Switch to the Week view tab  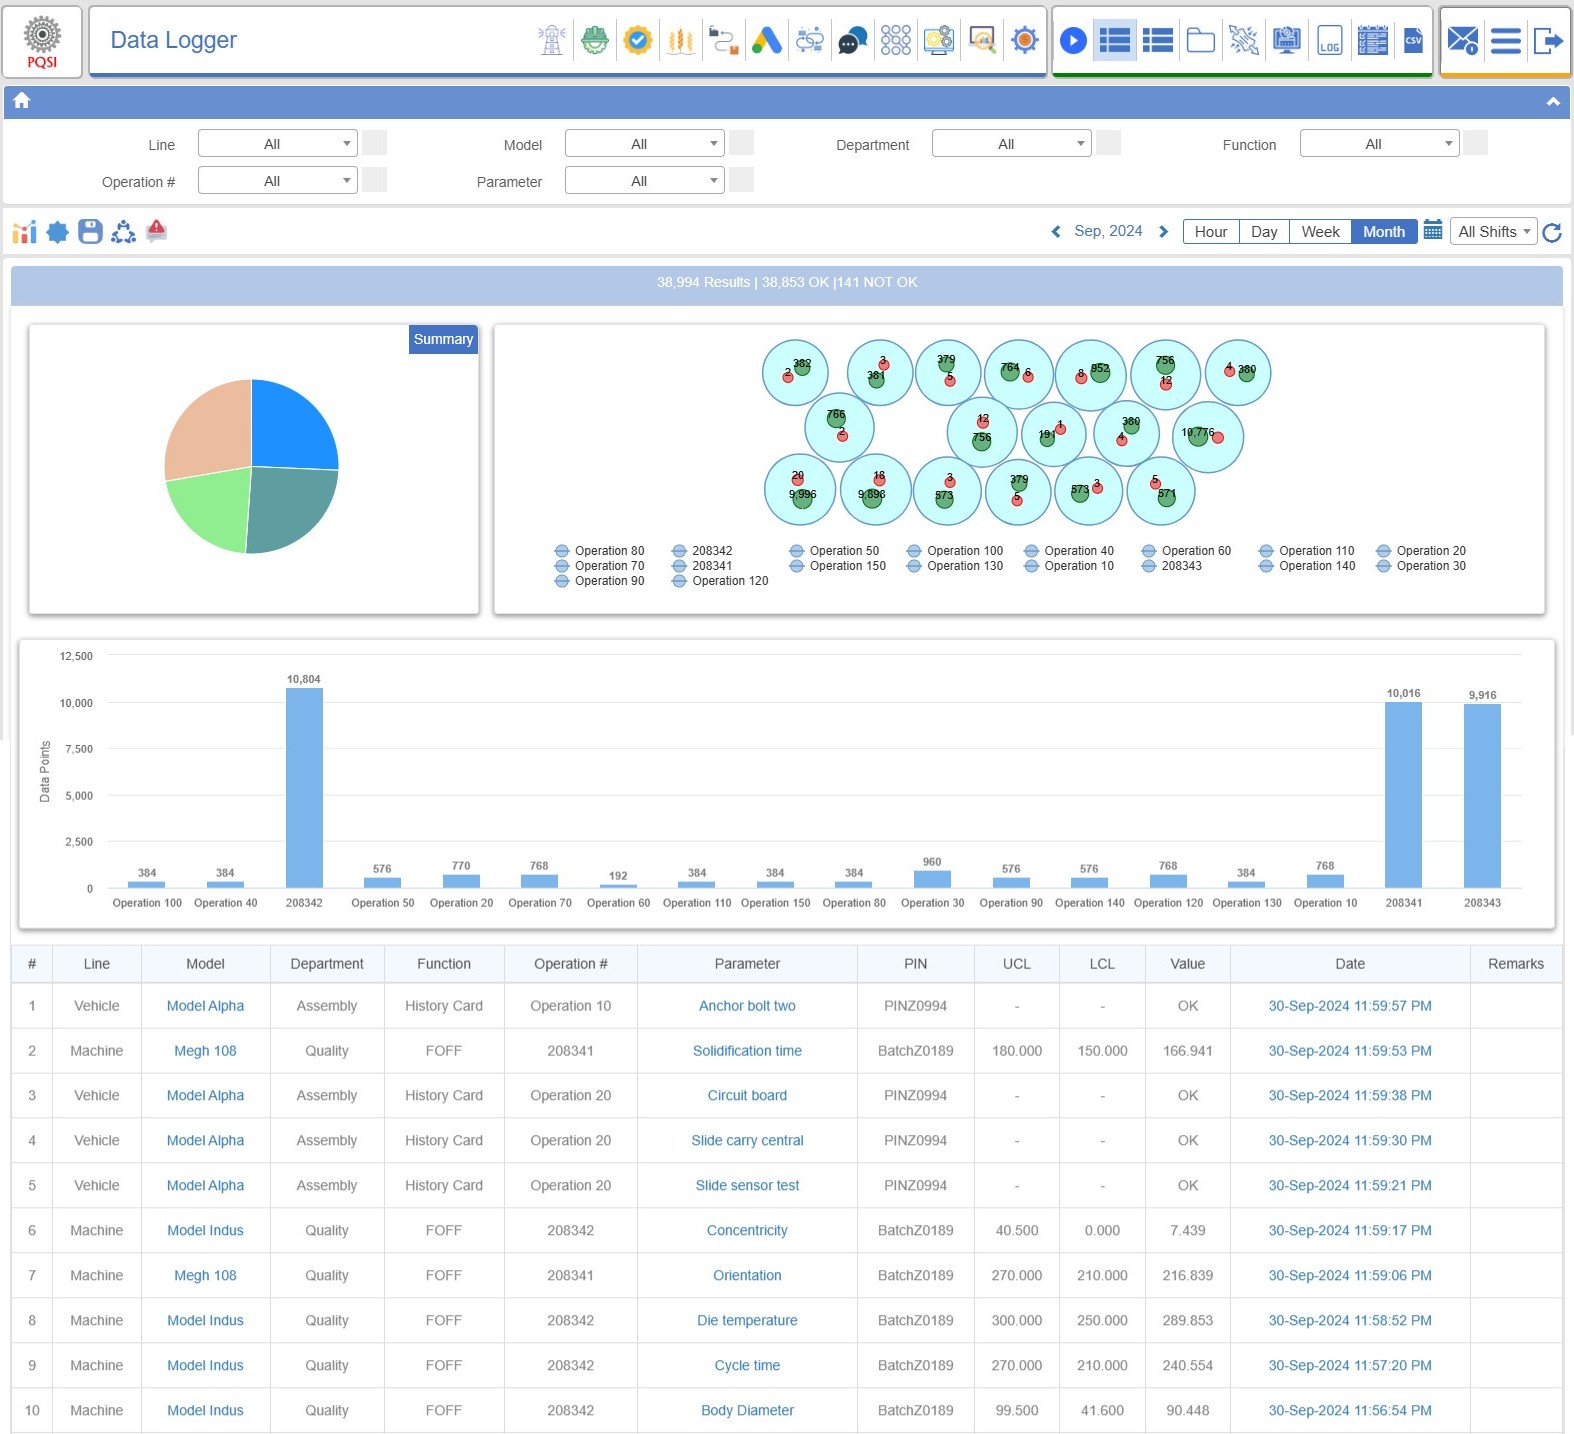click(x=1320, y=232)
